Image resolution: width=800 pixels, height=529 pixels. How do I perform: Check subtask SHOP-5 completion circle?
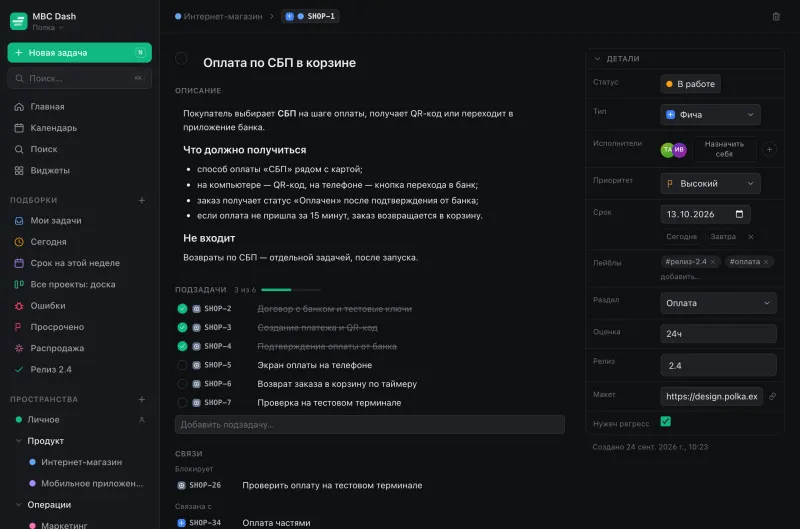182,365
